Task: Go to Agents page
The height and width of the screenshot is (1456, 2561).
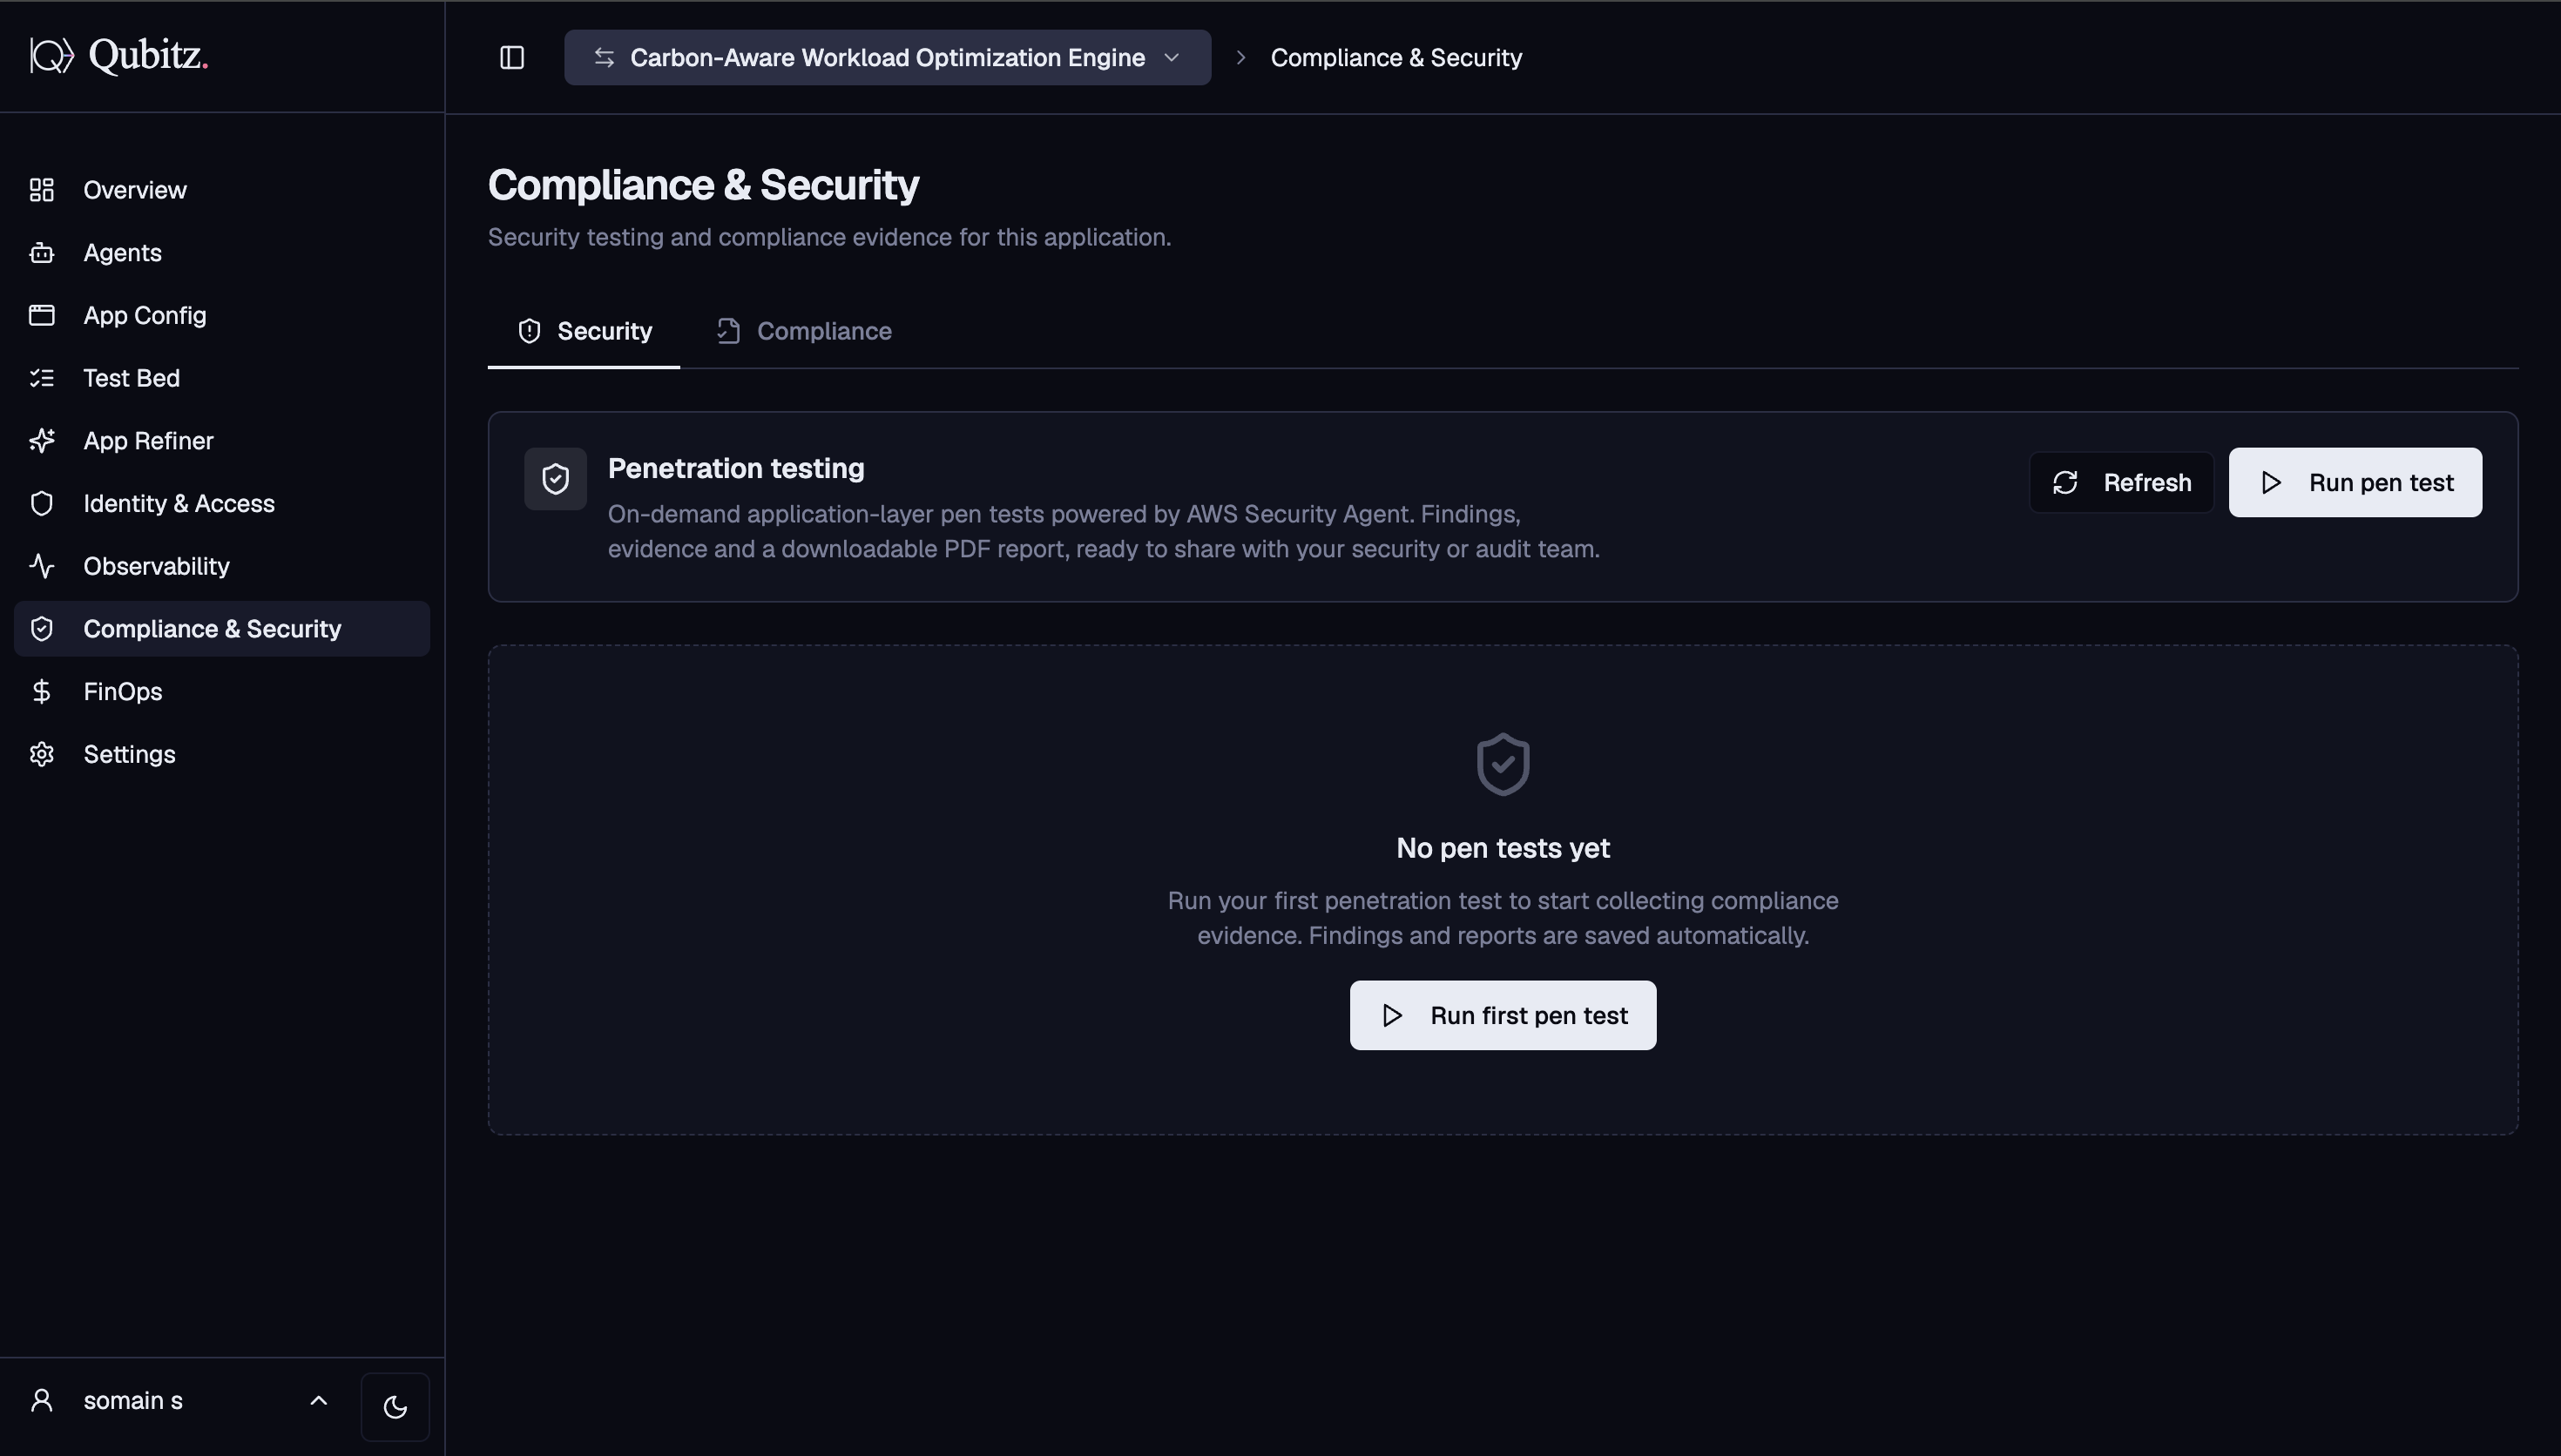Action: coord(222,253)
